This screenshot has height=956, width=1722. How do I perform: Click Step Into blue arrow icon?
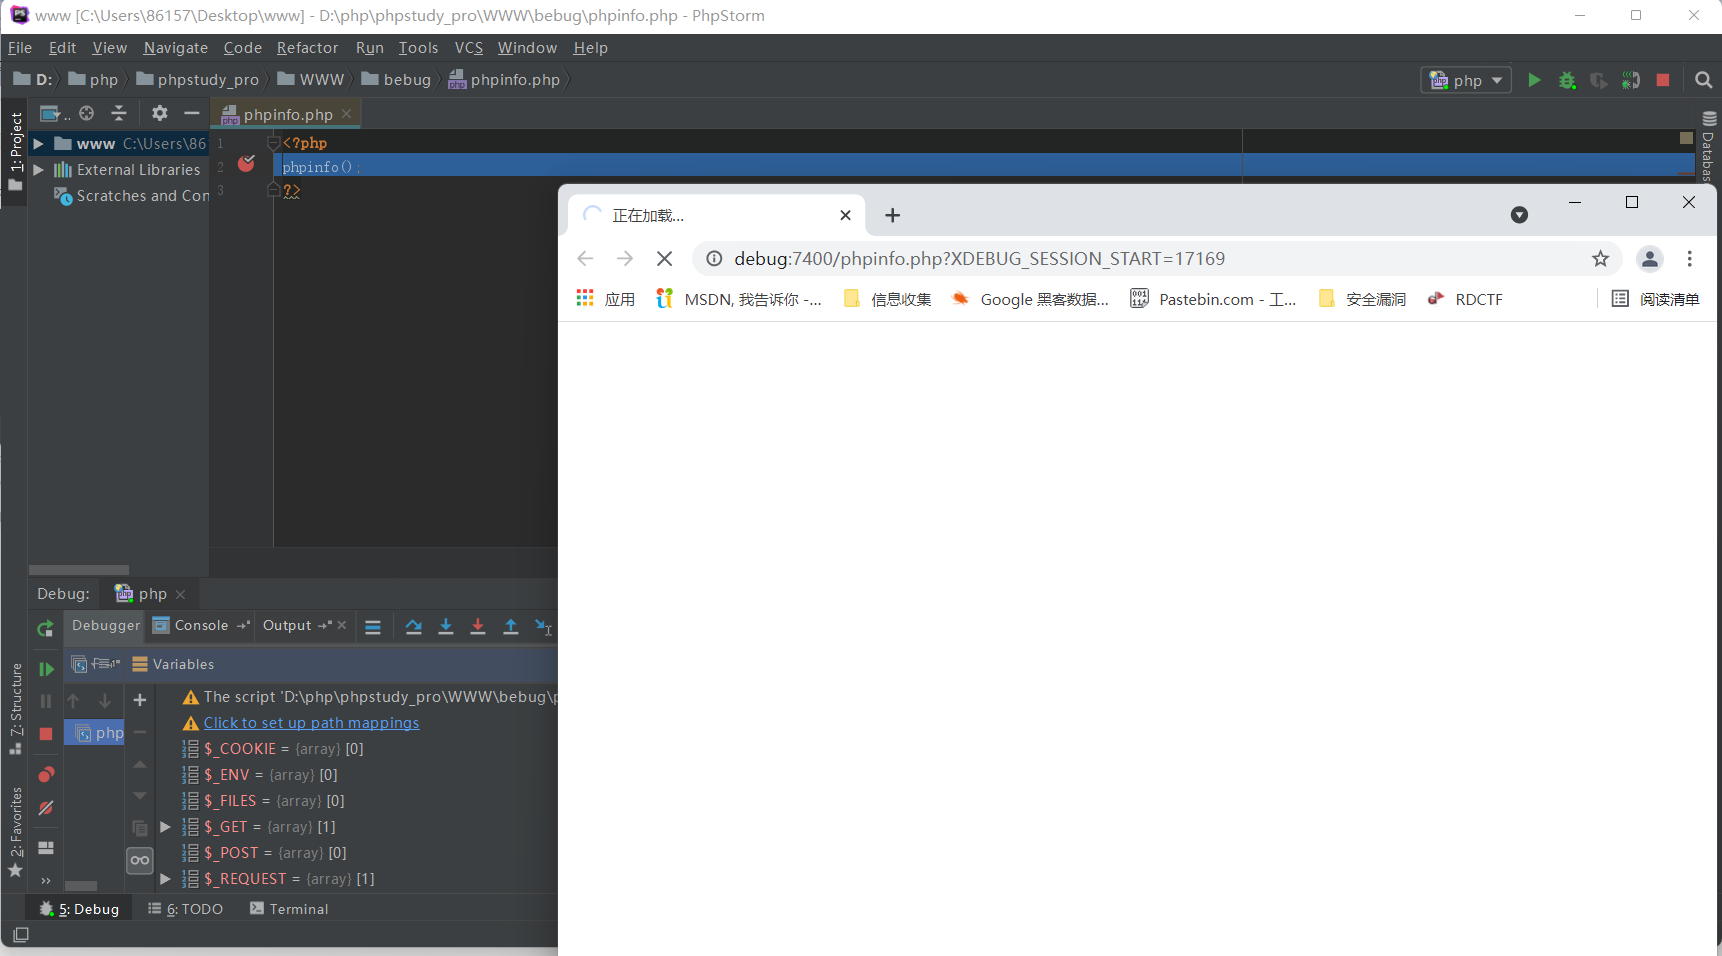(x=446, y=627)
